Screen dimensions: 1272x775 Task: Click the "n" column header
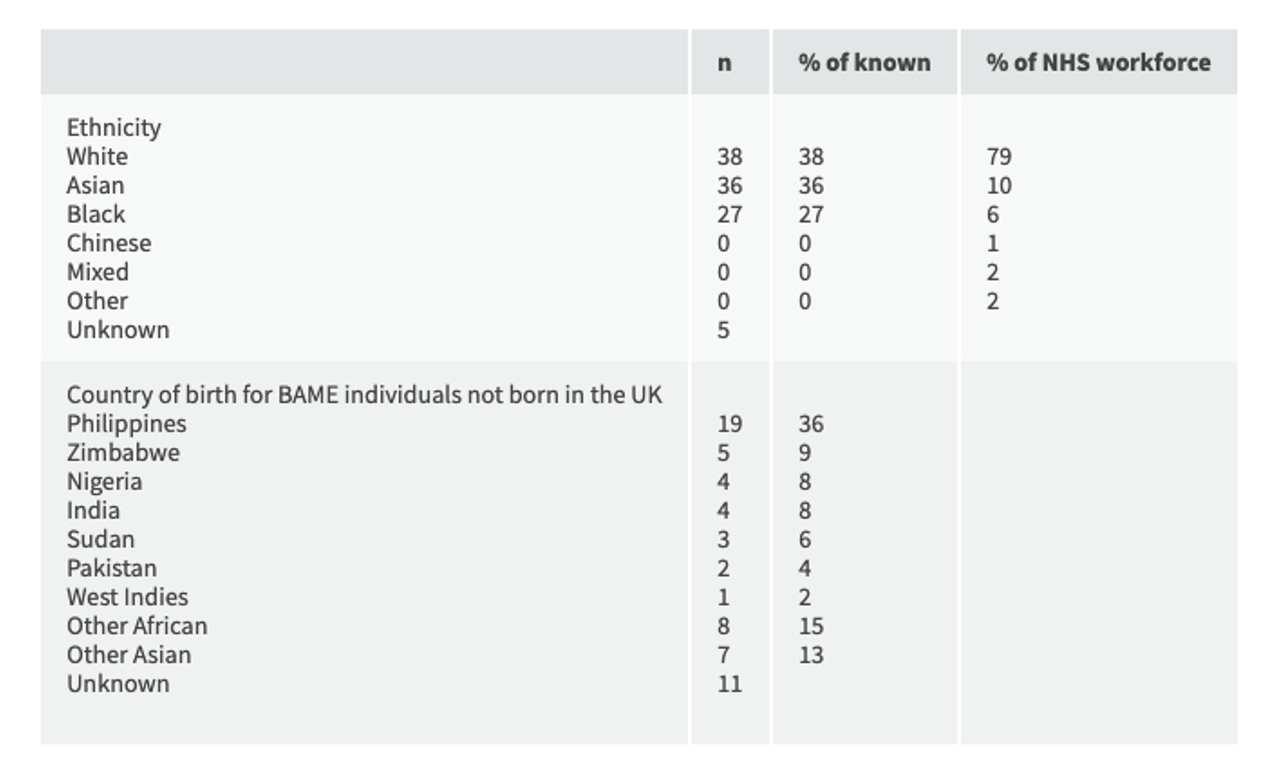pyautogui.click(x=724, y=62)
